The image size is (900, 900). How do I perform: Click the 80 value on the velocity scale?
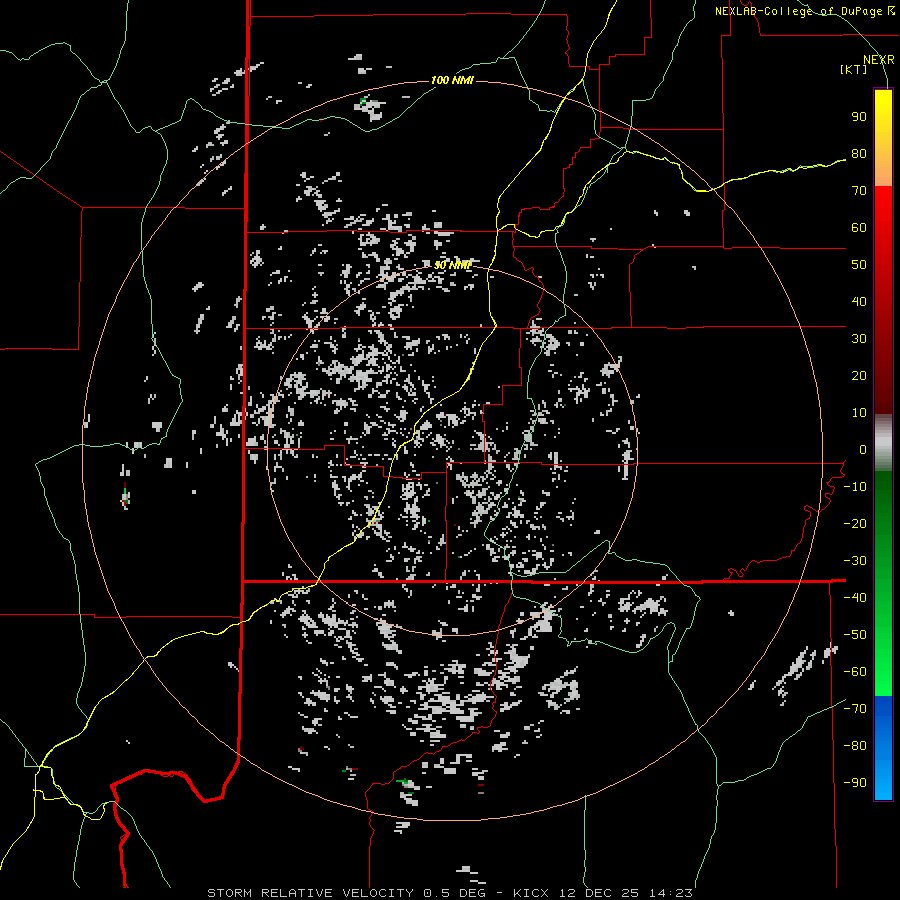click(859, 153)
